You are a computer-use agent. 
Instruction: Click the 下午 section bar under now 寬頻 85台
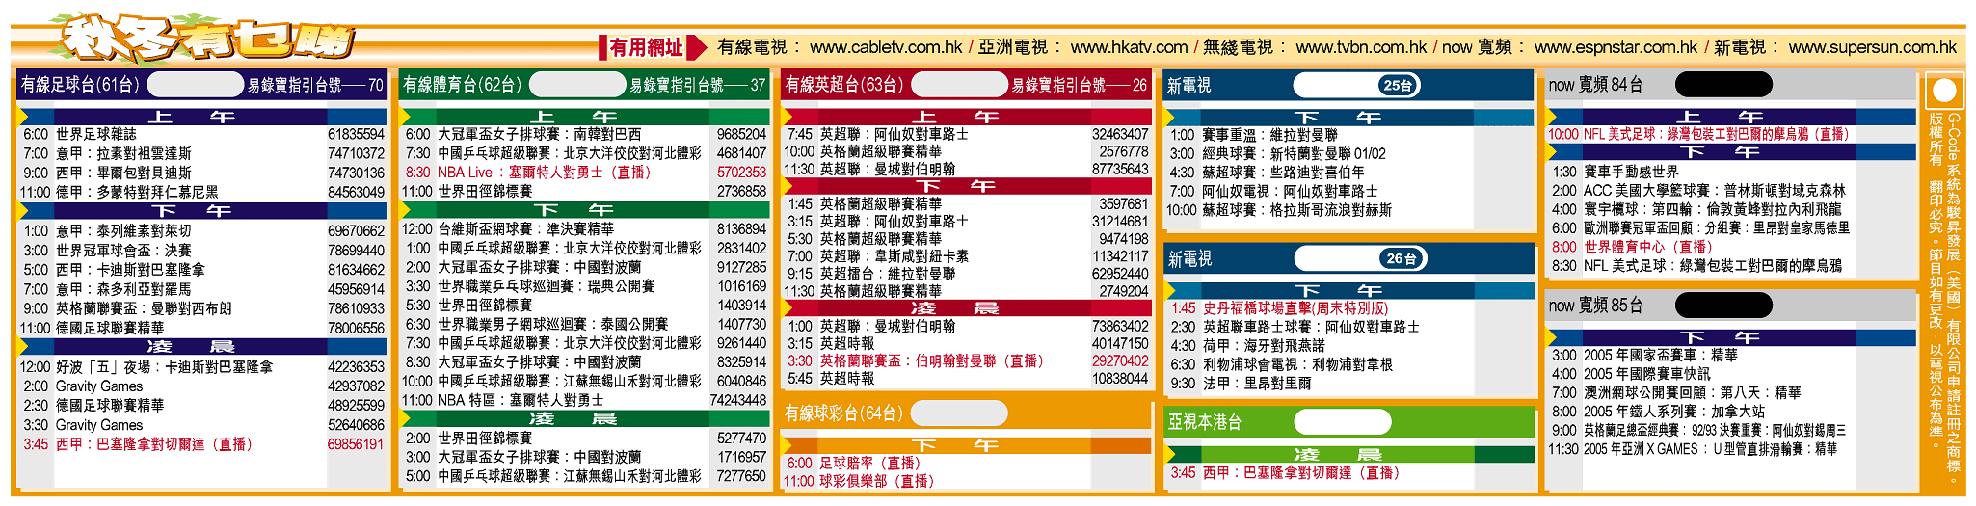[x=1729, y=338]
